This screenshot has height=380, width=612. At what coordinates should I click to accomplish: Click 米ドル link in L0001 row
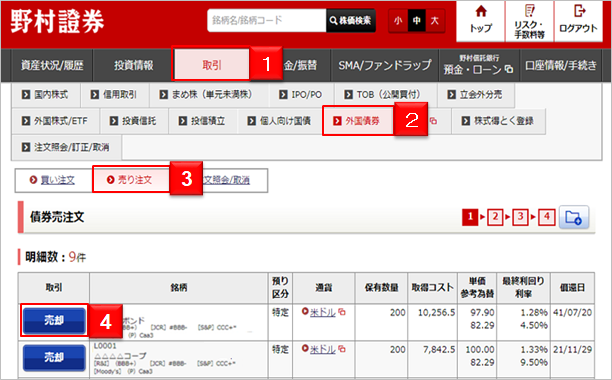323,349
